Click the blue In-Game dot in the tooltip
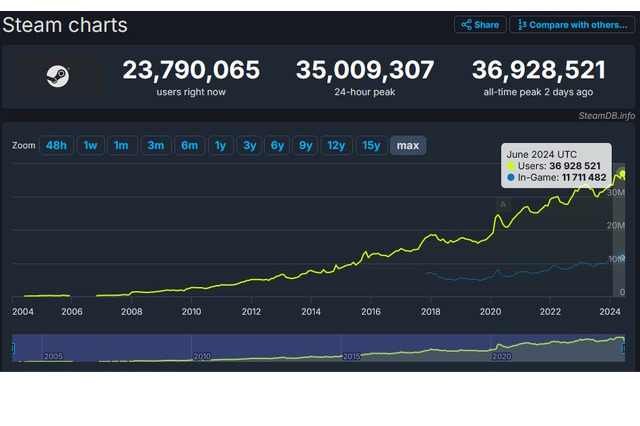Image resolution: width=640 pixels, height=426 pixels. click(x=512, y=177)
